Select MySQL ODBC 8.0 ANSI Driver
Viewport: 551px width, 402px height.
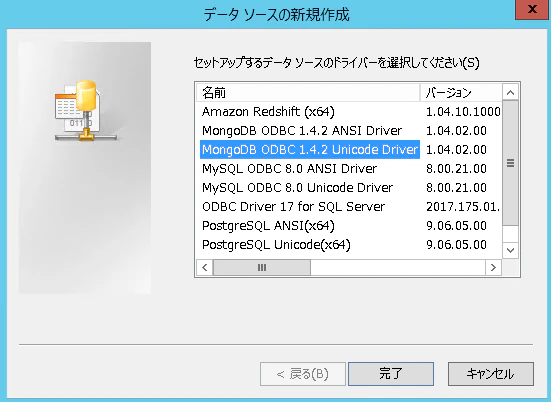(x=290, y=169)
